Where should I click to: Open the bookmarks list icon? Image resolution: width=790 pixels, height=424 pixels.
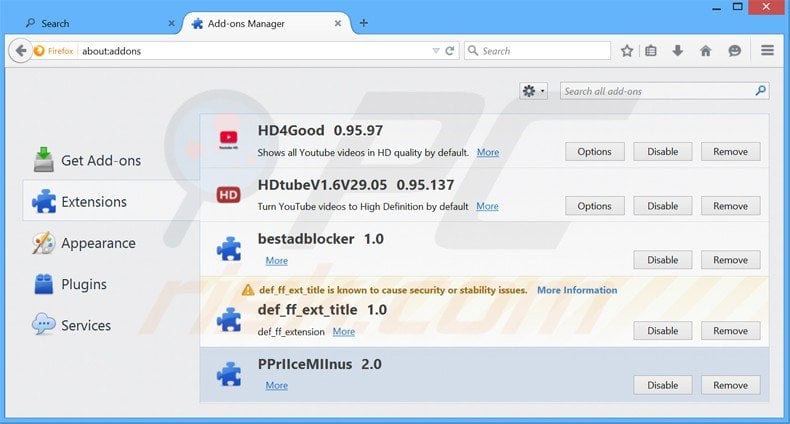pos(651,51)
